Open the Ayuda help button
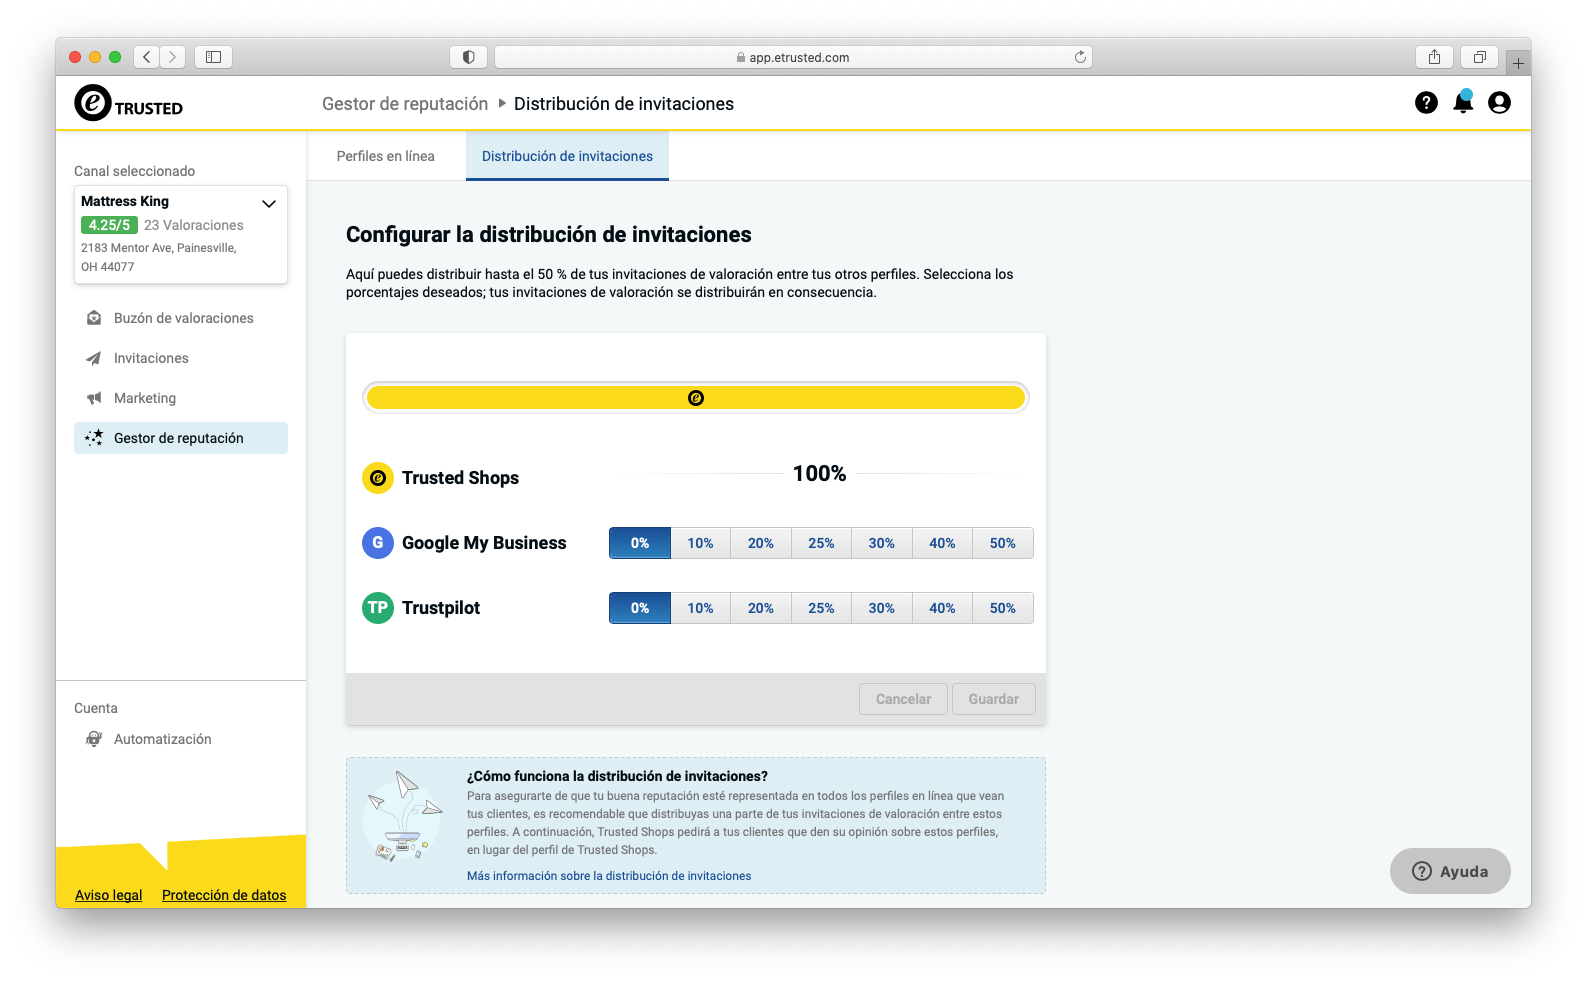Image resolution: width=1587 pixels, height=982 pixels. [1450, 871]
